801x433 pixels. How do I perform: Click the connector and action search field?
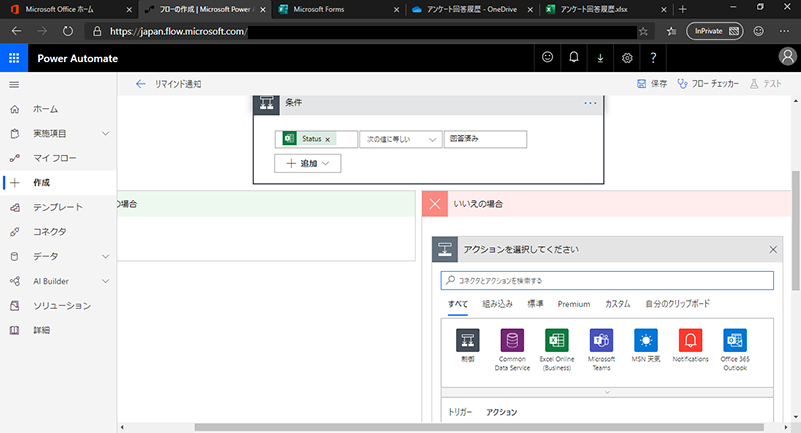(x=607, y=280)
